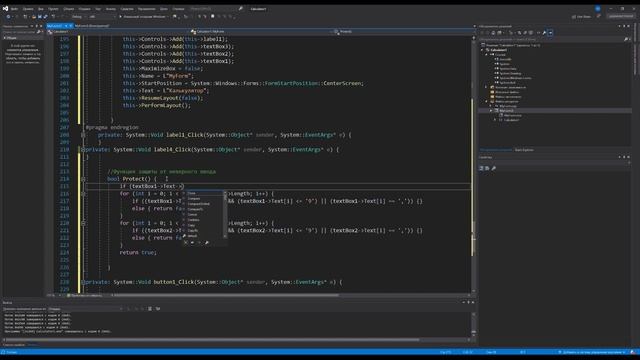Screen dimensions: 640x360
Task: Select mscorlib reference in Solution Explorer
Action: coord(505,59)
